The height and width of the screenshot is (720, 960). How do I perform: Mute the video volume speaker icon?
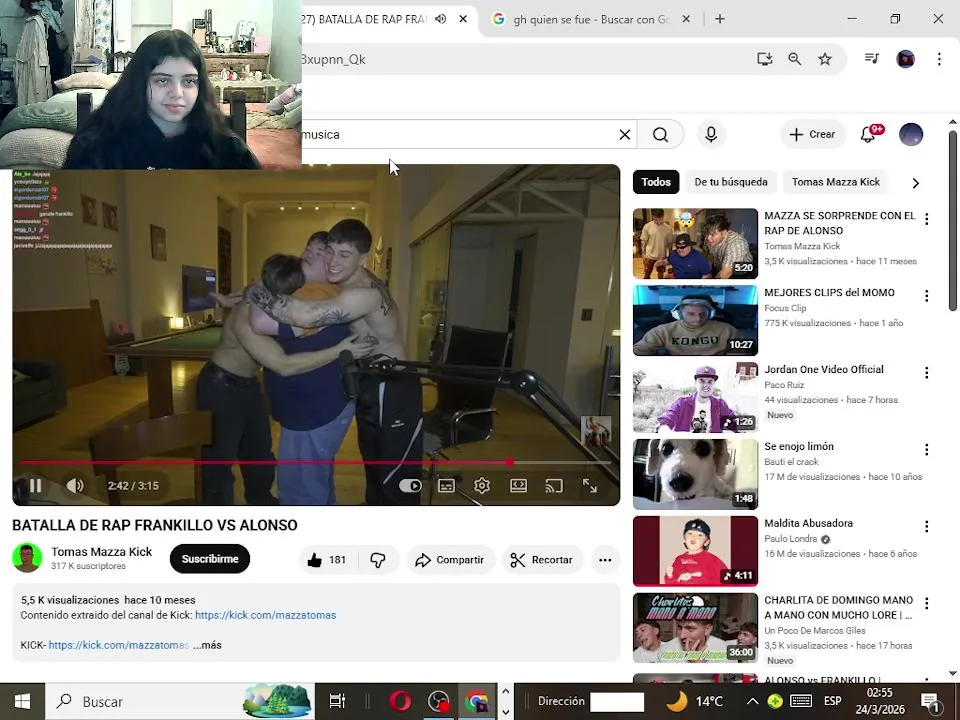[75, 486]
